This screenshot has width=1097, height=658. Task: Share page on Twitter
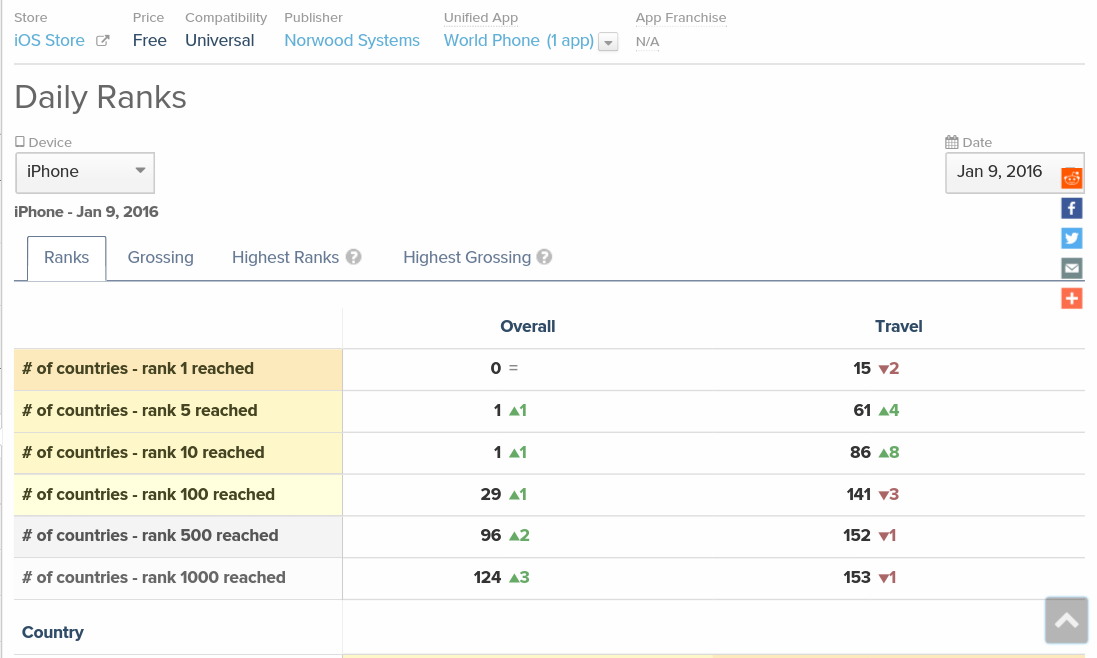(1072, 238)
